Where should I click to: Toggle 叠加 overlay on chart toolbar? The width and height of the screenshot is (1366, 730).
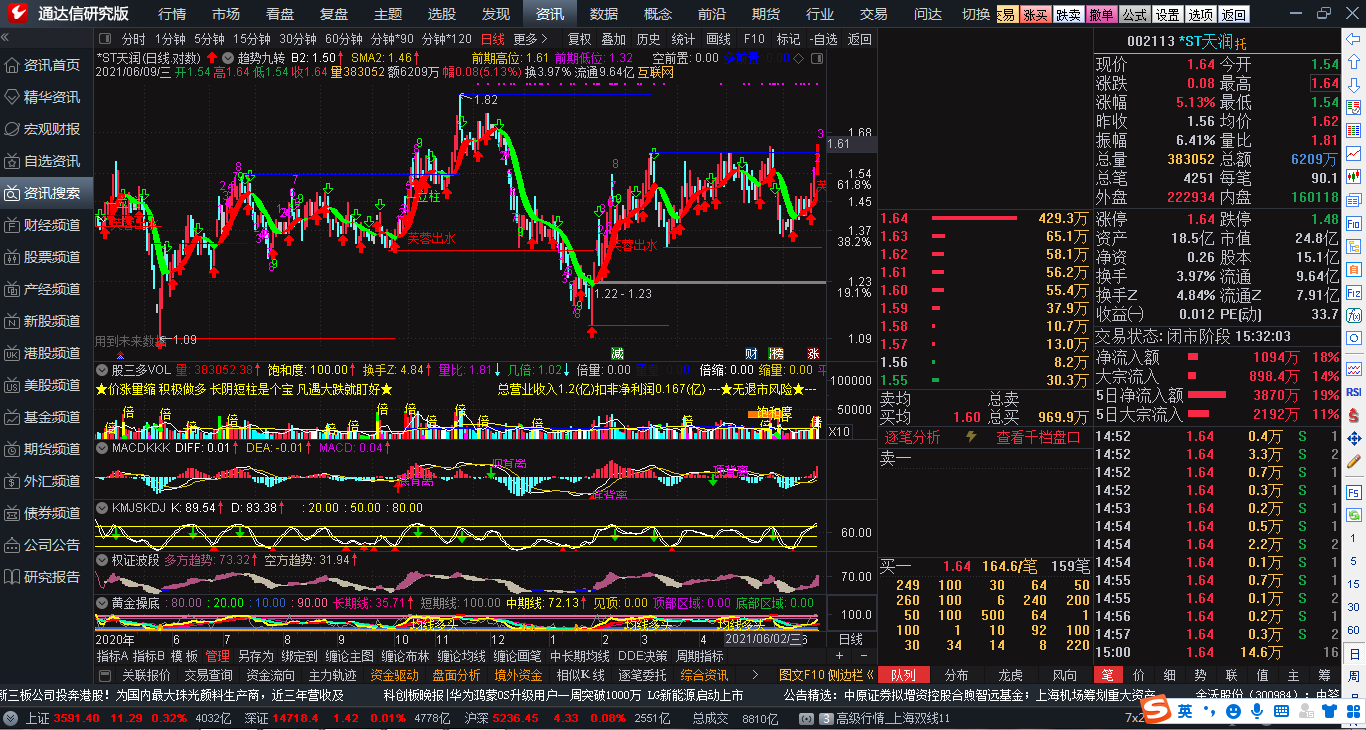pos(613,39)
